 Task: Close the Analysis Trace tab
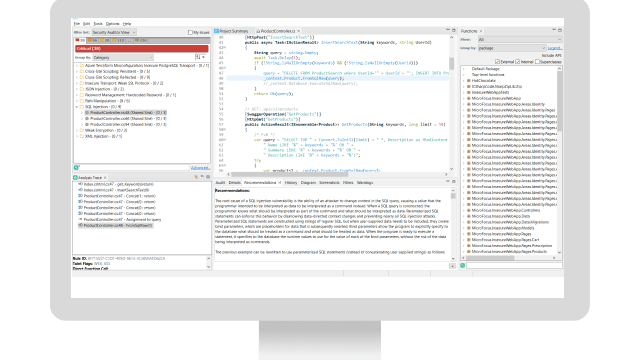point(105,178)
